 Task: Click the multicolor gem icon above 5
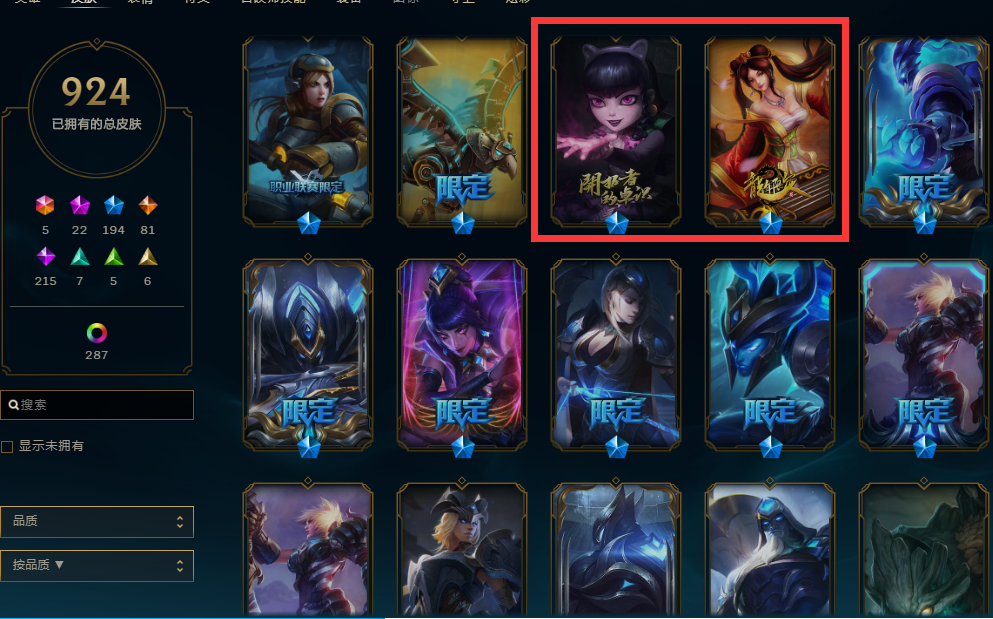coord(45,205)
